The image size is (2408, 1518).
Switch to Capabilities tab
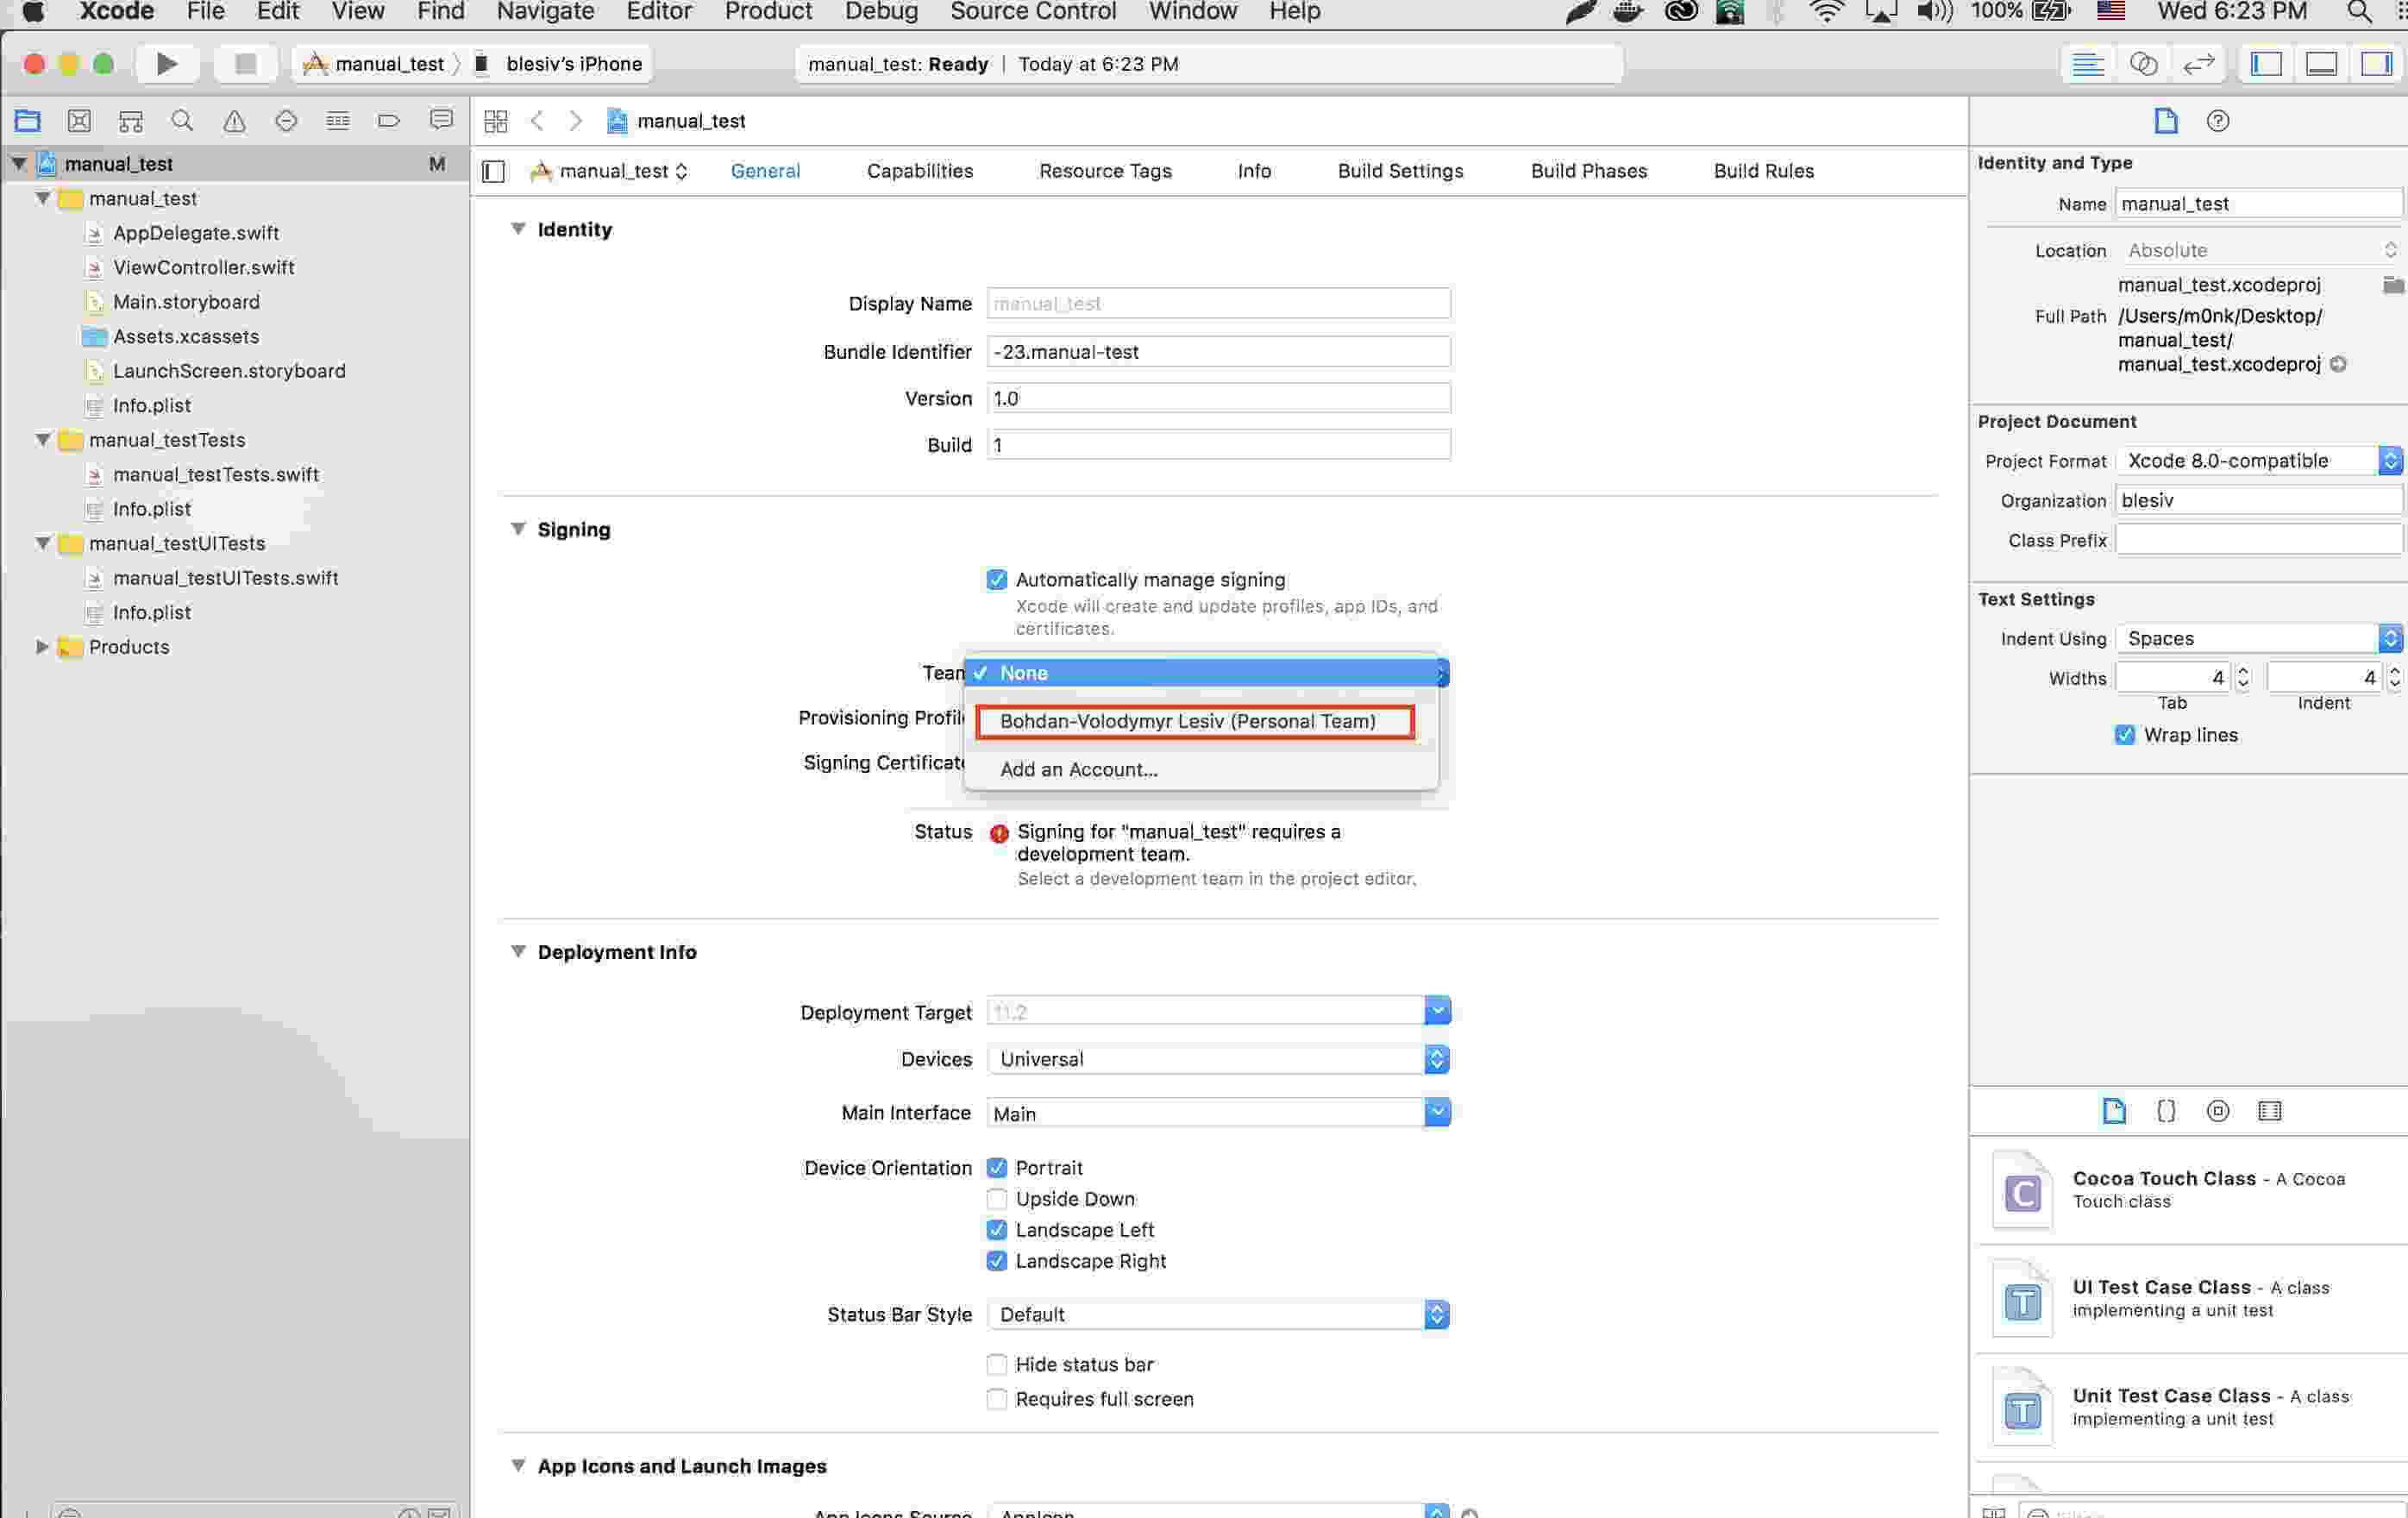click(922, 172)
